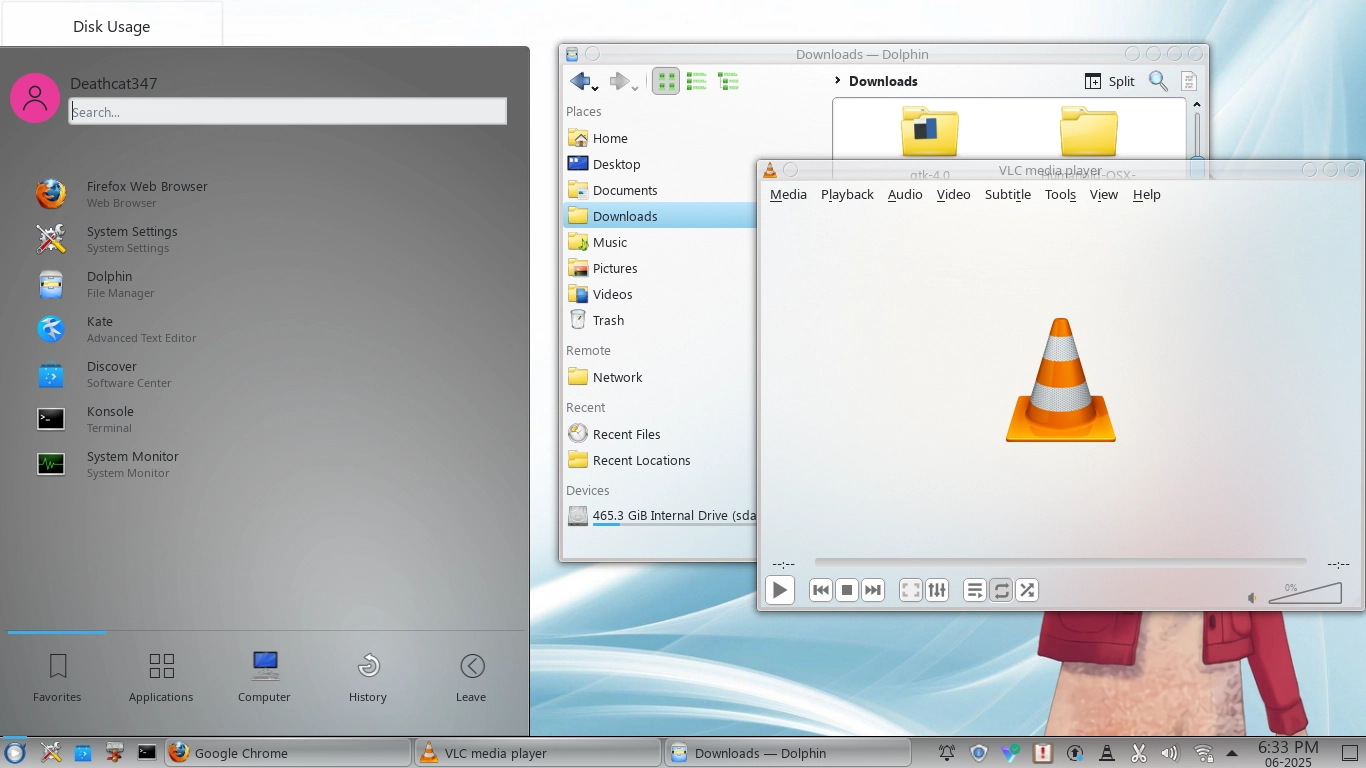
Task: Open VLC Media menu
Action: pos(788,194)
